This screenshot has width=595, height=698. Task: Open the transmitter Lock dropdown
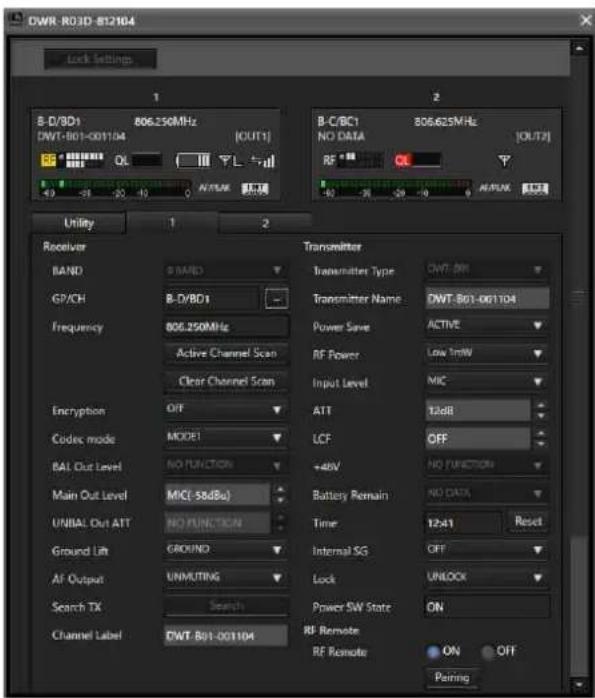pos(486,577)
